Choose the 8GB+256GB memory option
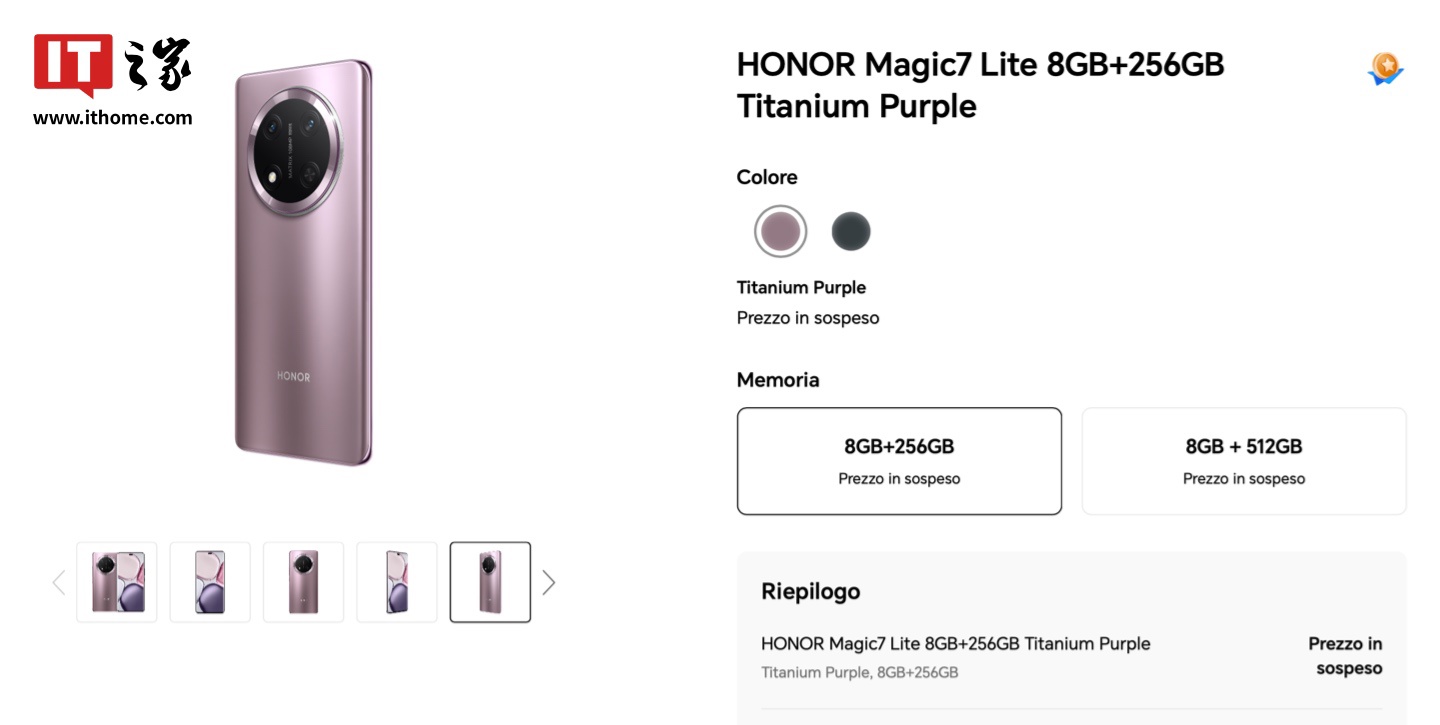Screen dimensions: 1440x725 (x=899, y=461)
